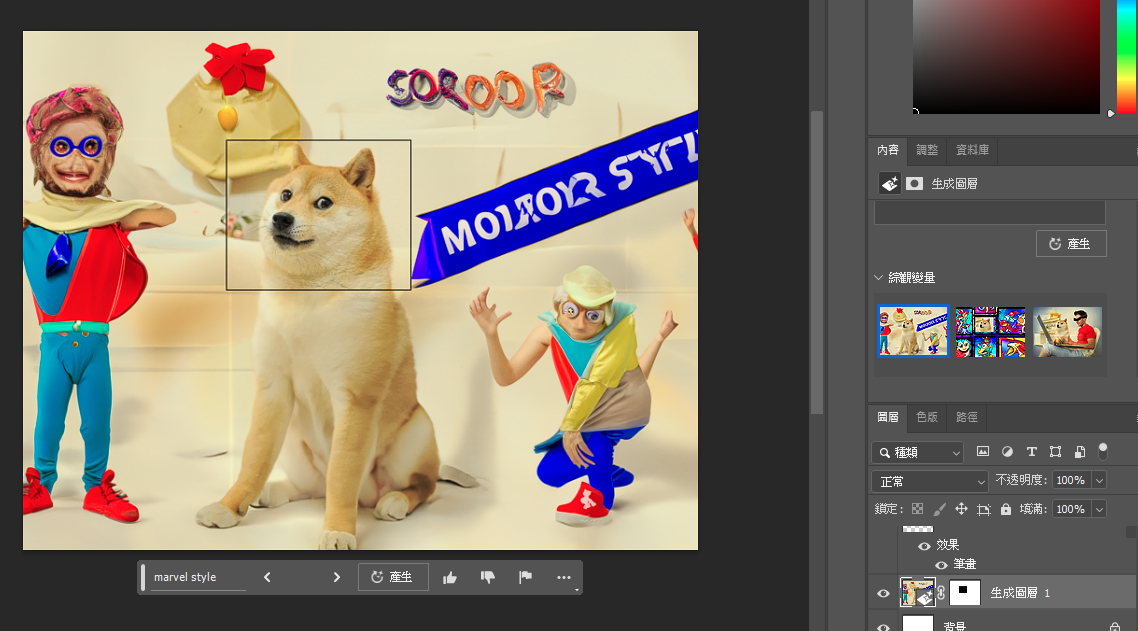
Task: Toggle the layer filtering switch
Action: [1103, 451]
